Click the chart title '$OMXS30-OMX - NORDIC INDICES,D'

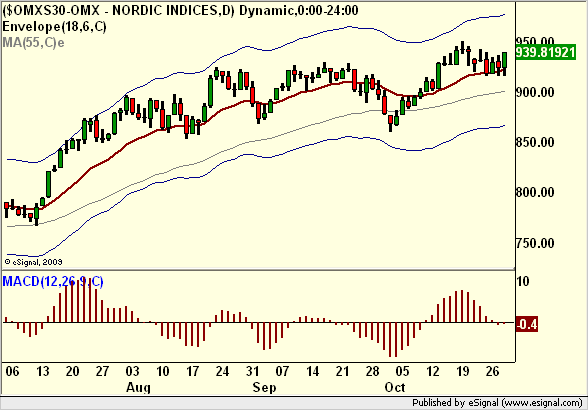[118, 11]
